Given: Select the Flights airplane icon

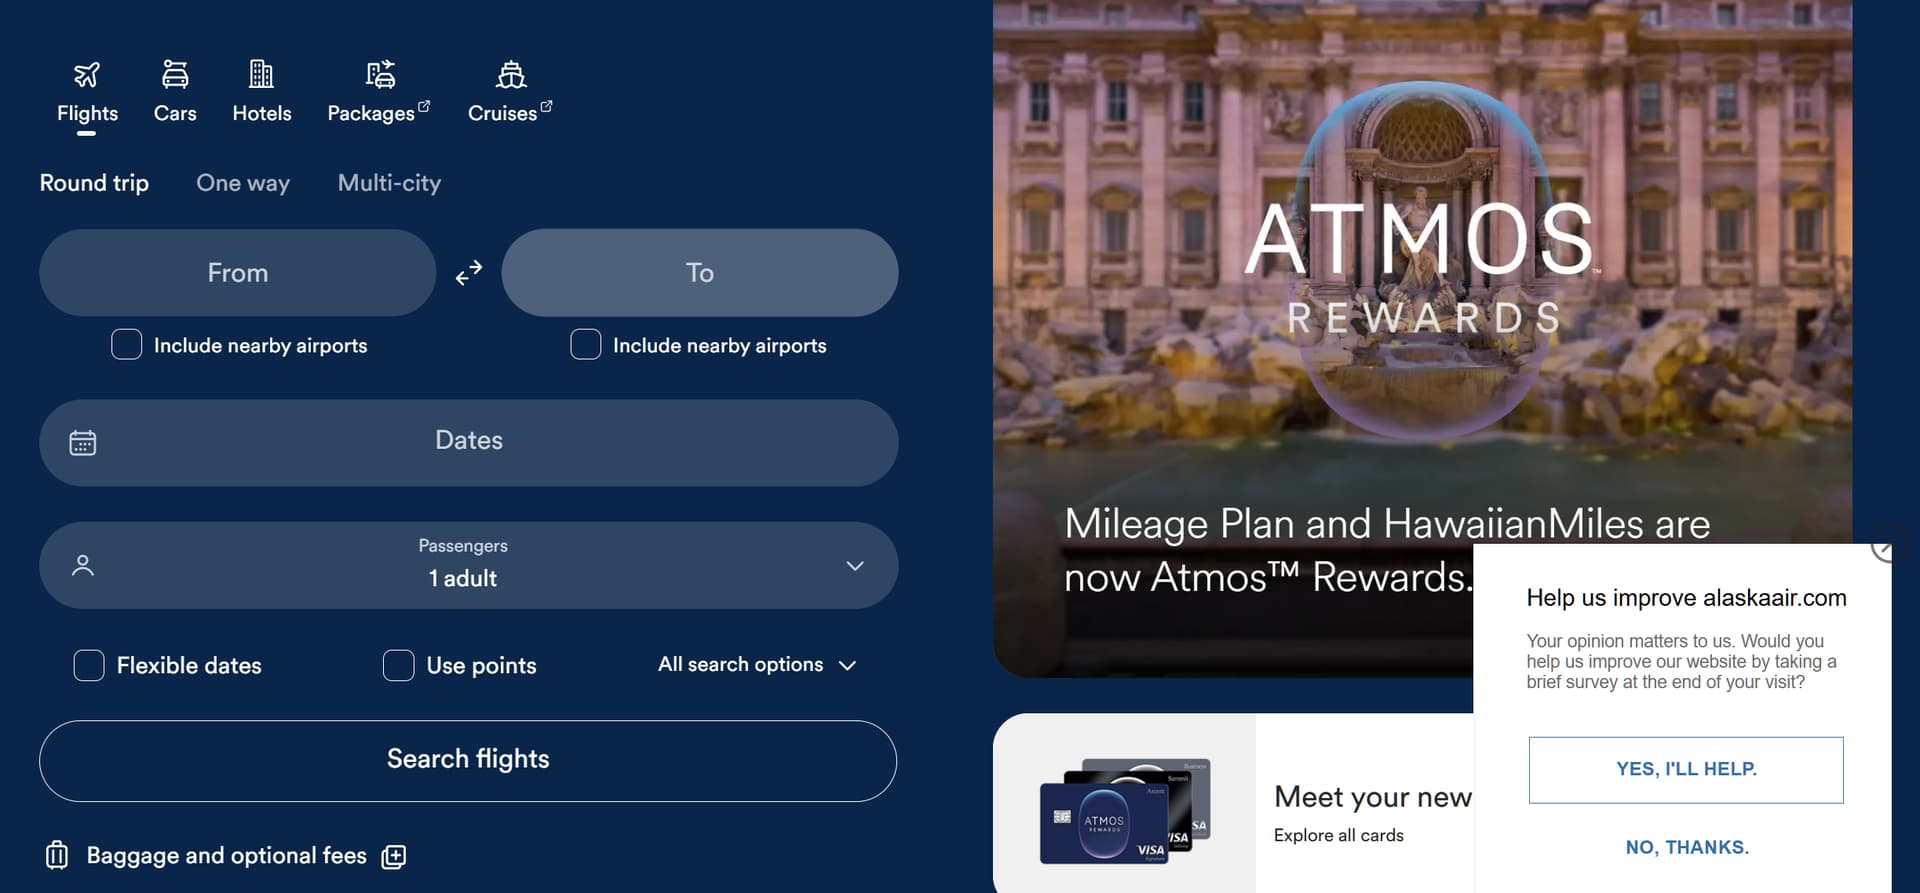Looking at the screenshot, I should click(87, 75).
